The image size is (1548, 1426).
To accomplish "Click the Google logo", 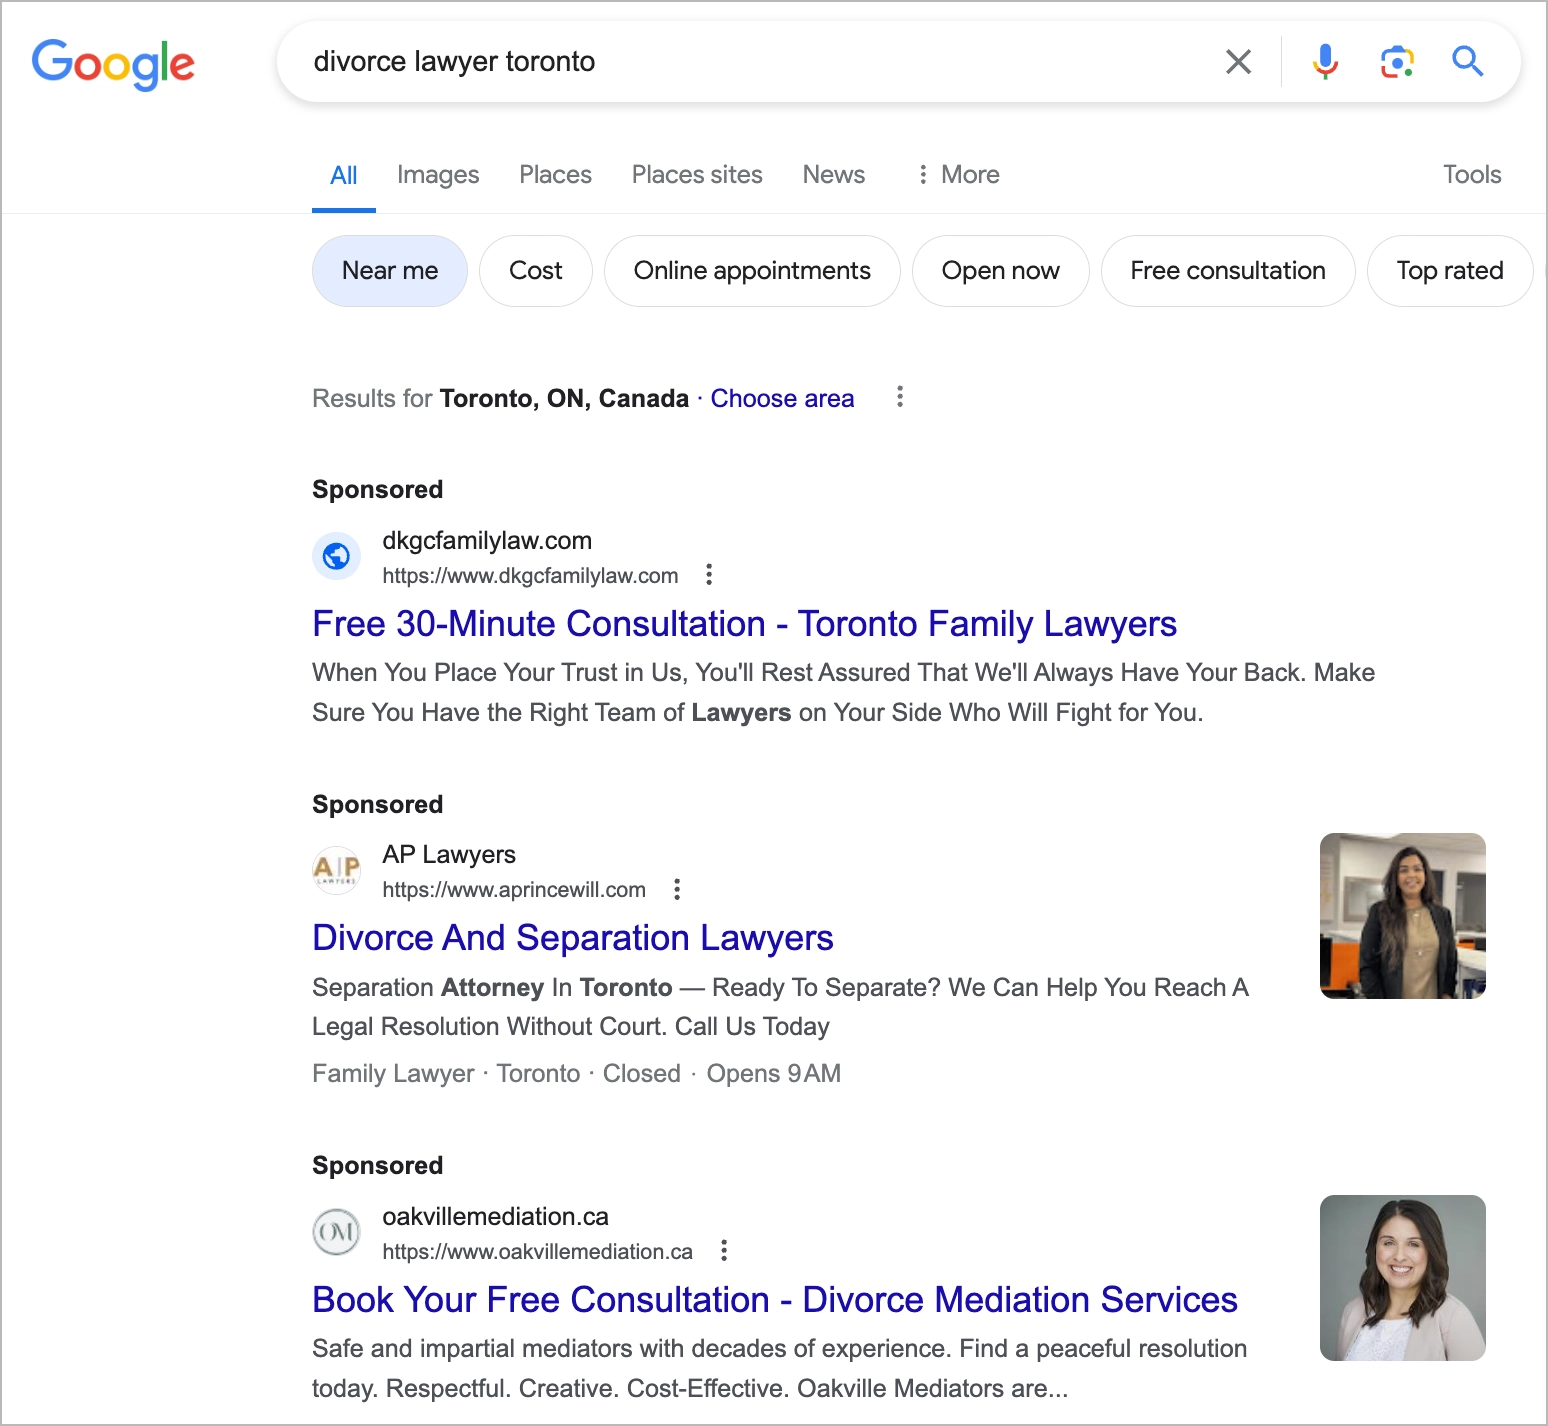I will (x=112, y=64).
